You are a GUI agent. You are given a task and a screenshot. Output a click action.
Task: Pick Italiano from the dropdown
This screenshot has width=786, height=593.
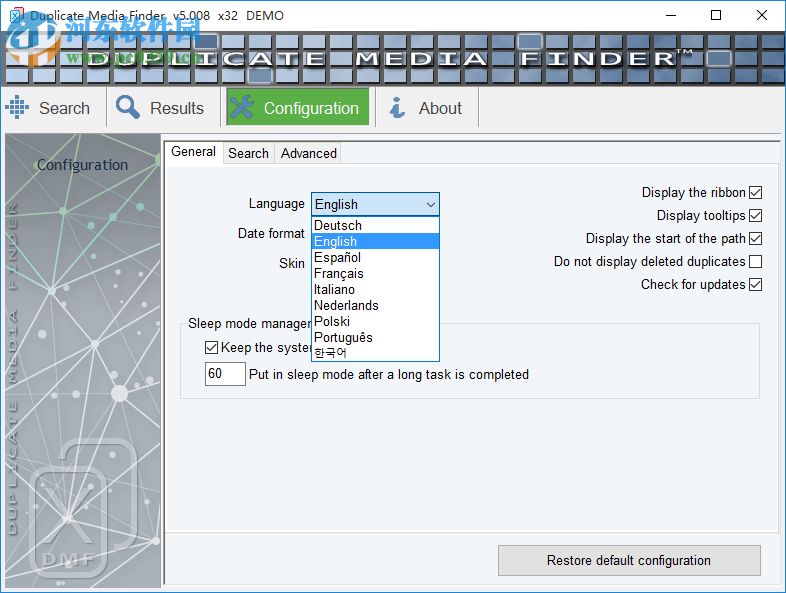click(375, 290)
